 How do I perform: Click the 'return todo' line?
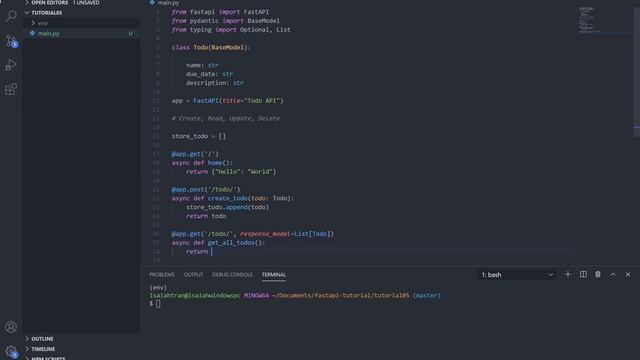click(x=206, y=216)
